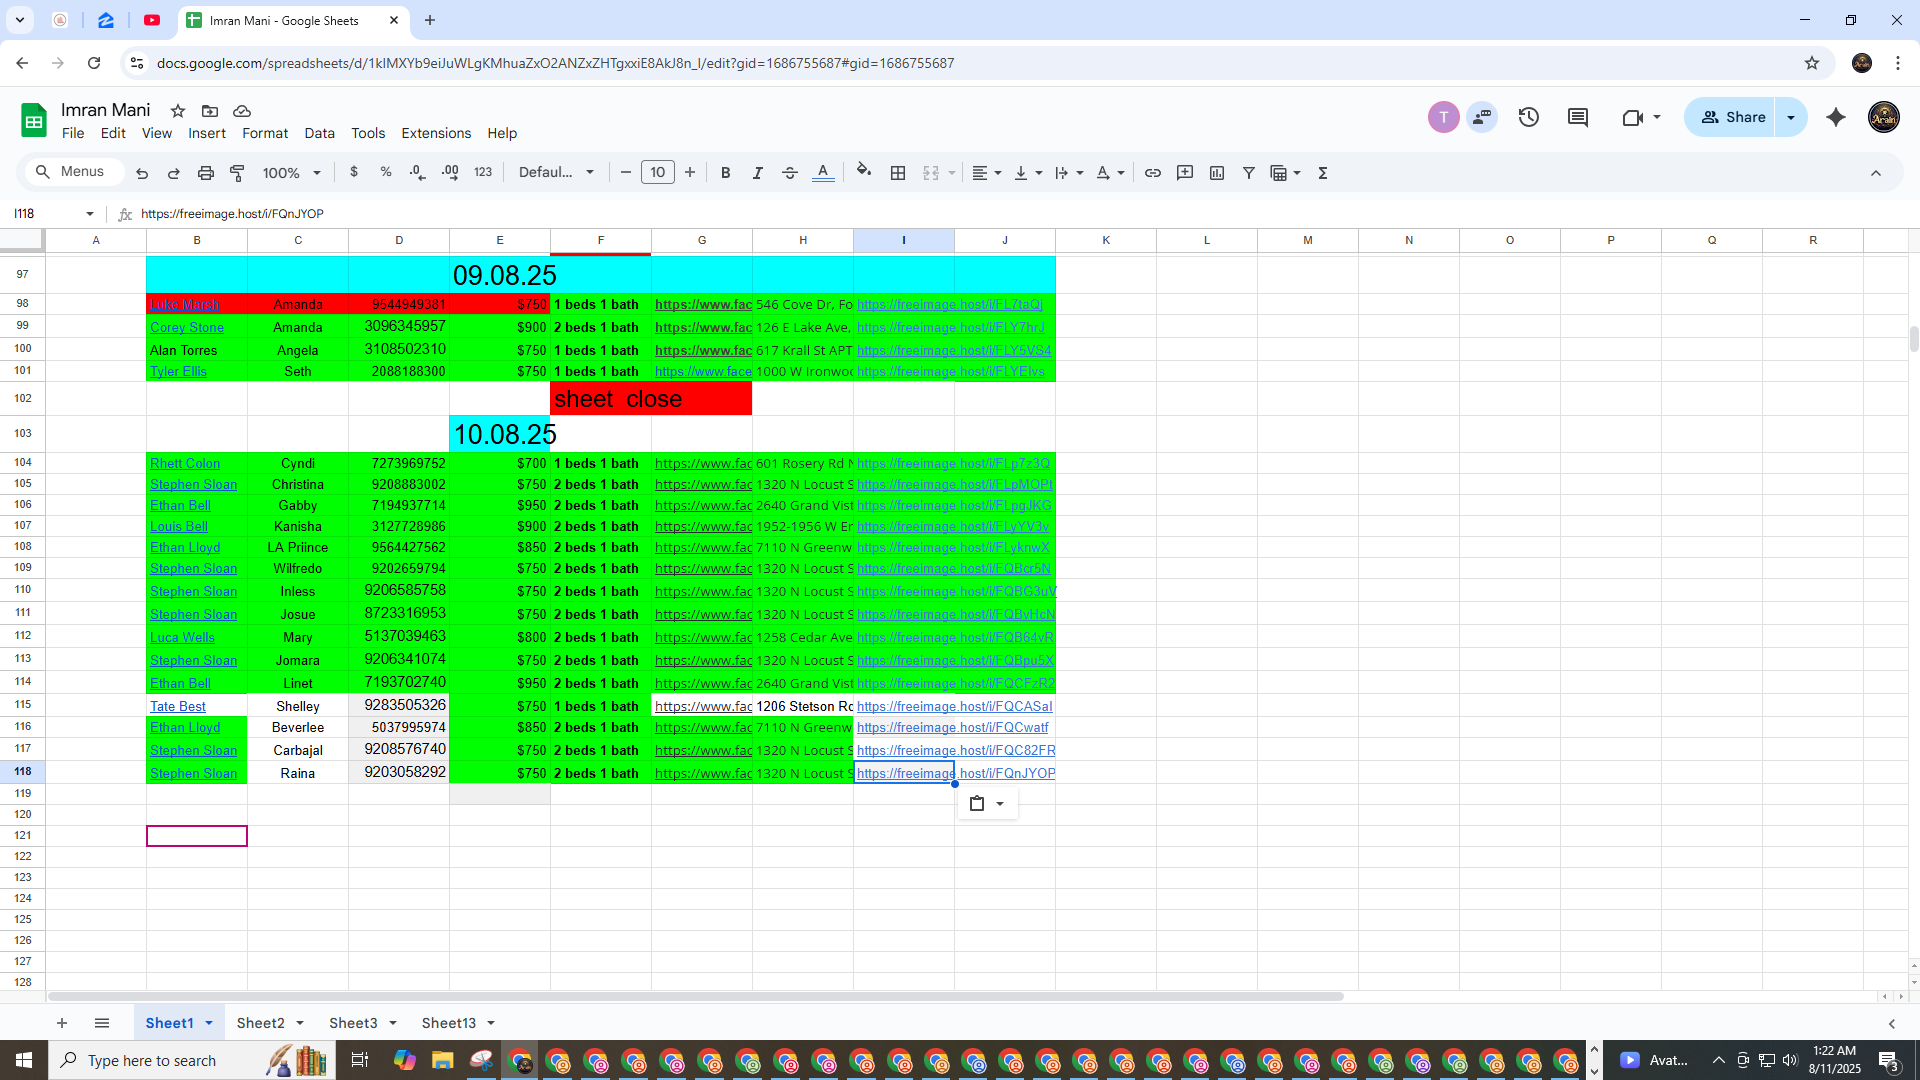Click the font size input field
The image size is (1920, 1080).
tap(657, 173)
